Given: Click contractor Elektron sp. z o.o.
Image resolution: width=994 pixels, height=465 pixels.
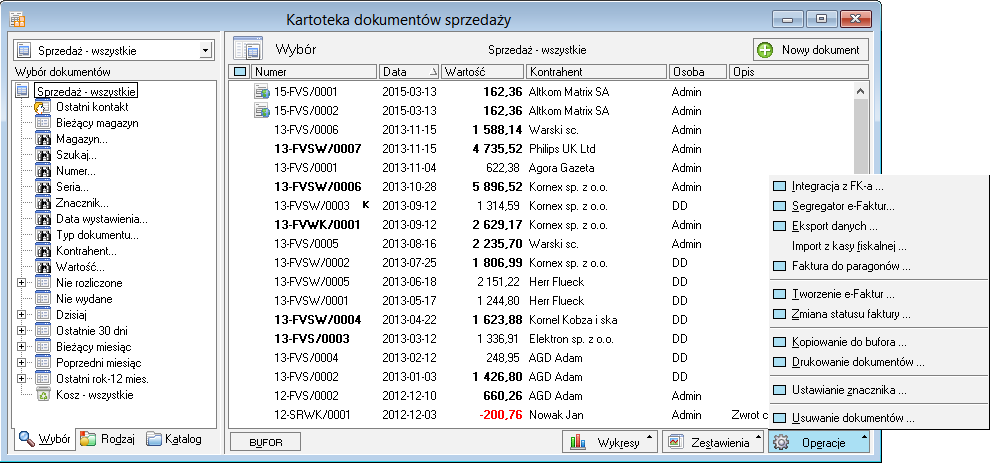Looking at the screenshot, I should (x=573, y=339).
